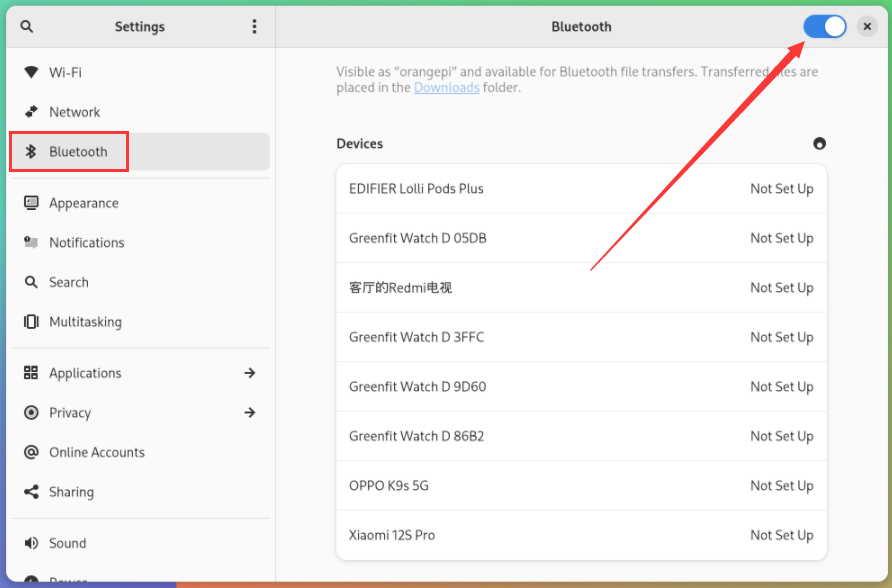
Task: Click the Notifications icon in sidebar
Action: (x=31, y=243)
